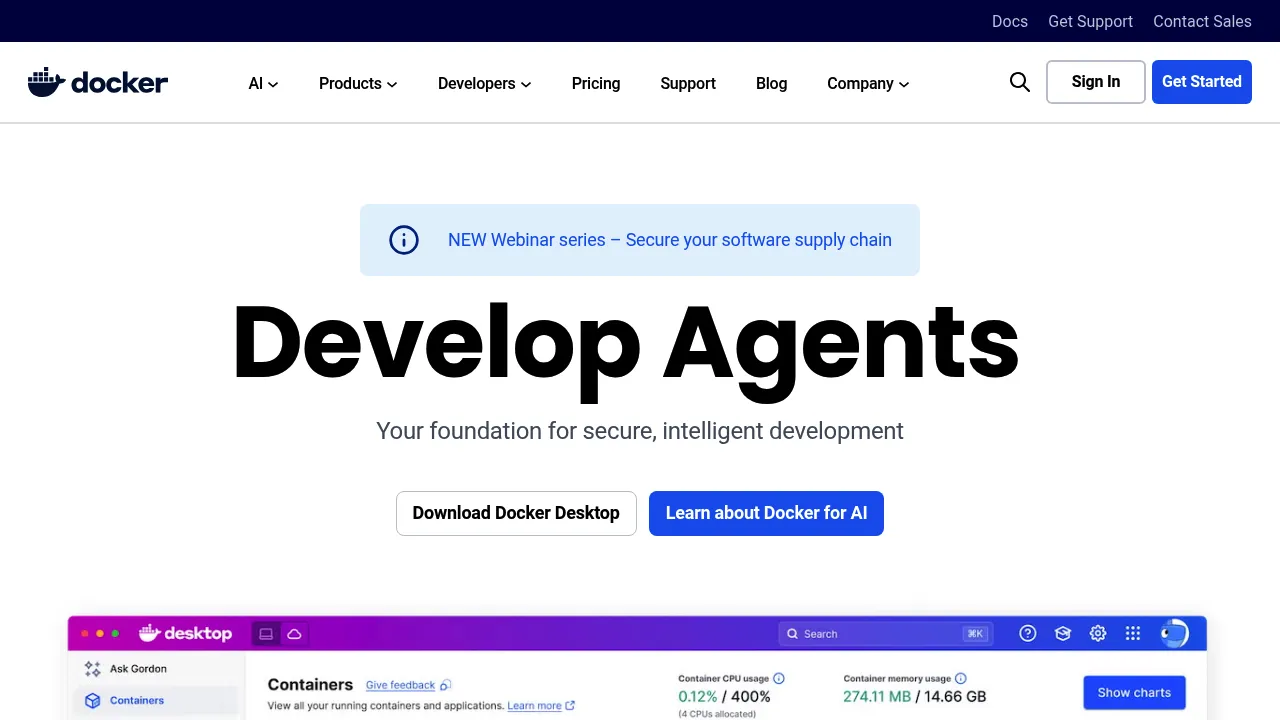Screen dimensions: 1280x720
Task: Open the help question mark icon
Action: [x=1028, y=633]
